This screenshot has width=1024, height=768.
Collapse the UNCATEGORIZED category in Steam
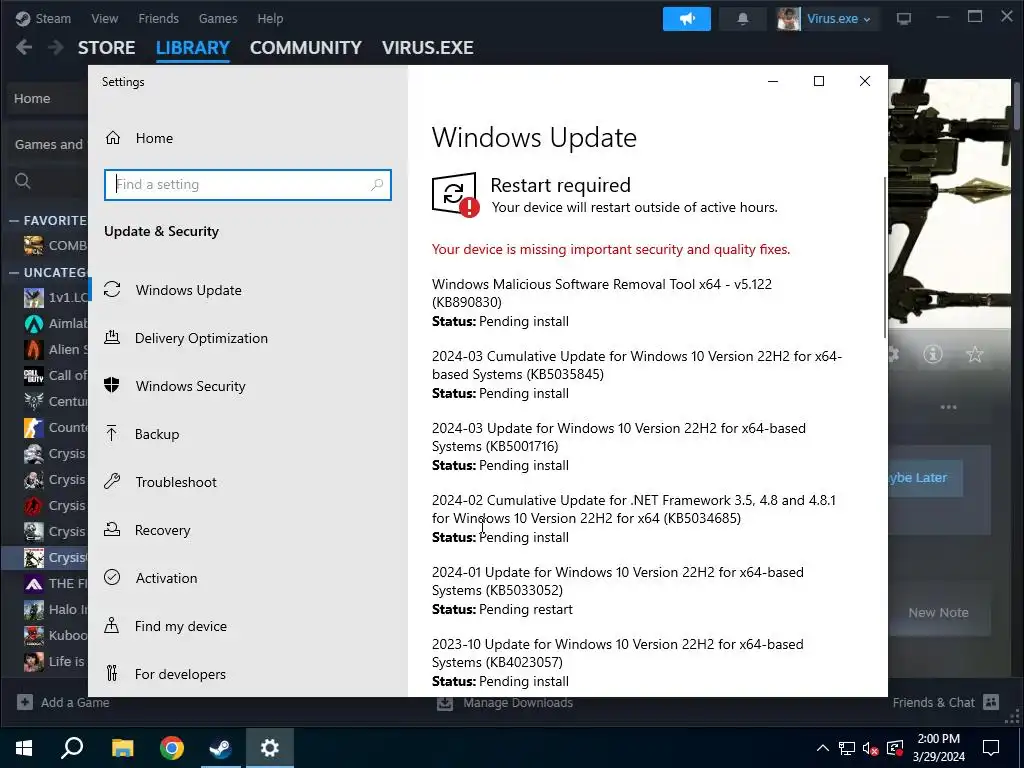(14, 272)
